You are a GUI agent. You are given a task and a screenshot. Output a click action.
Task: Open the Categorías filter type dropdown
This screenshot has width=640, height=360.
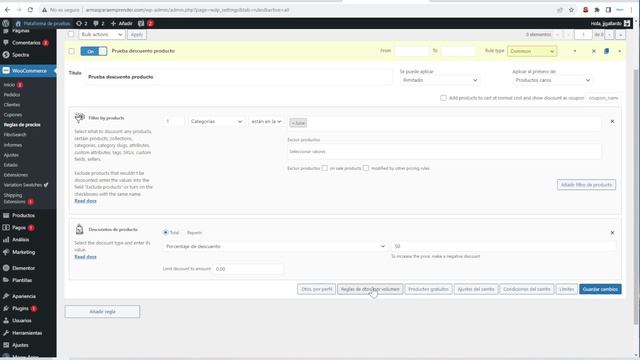pyautogui.click(x=216, y=121)
